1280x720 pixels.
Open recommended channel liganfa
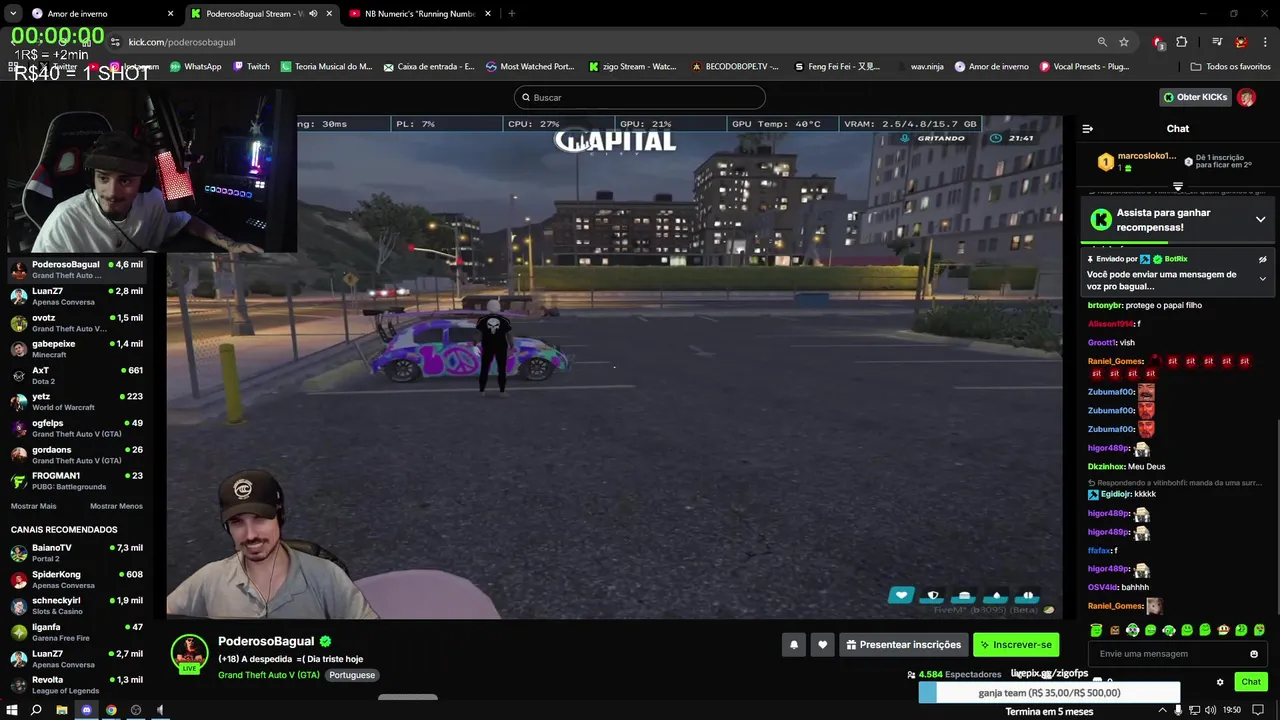[76, 632]
